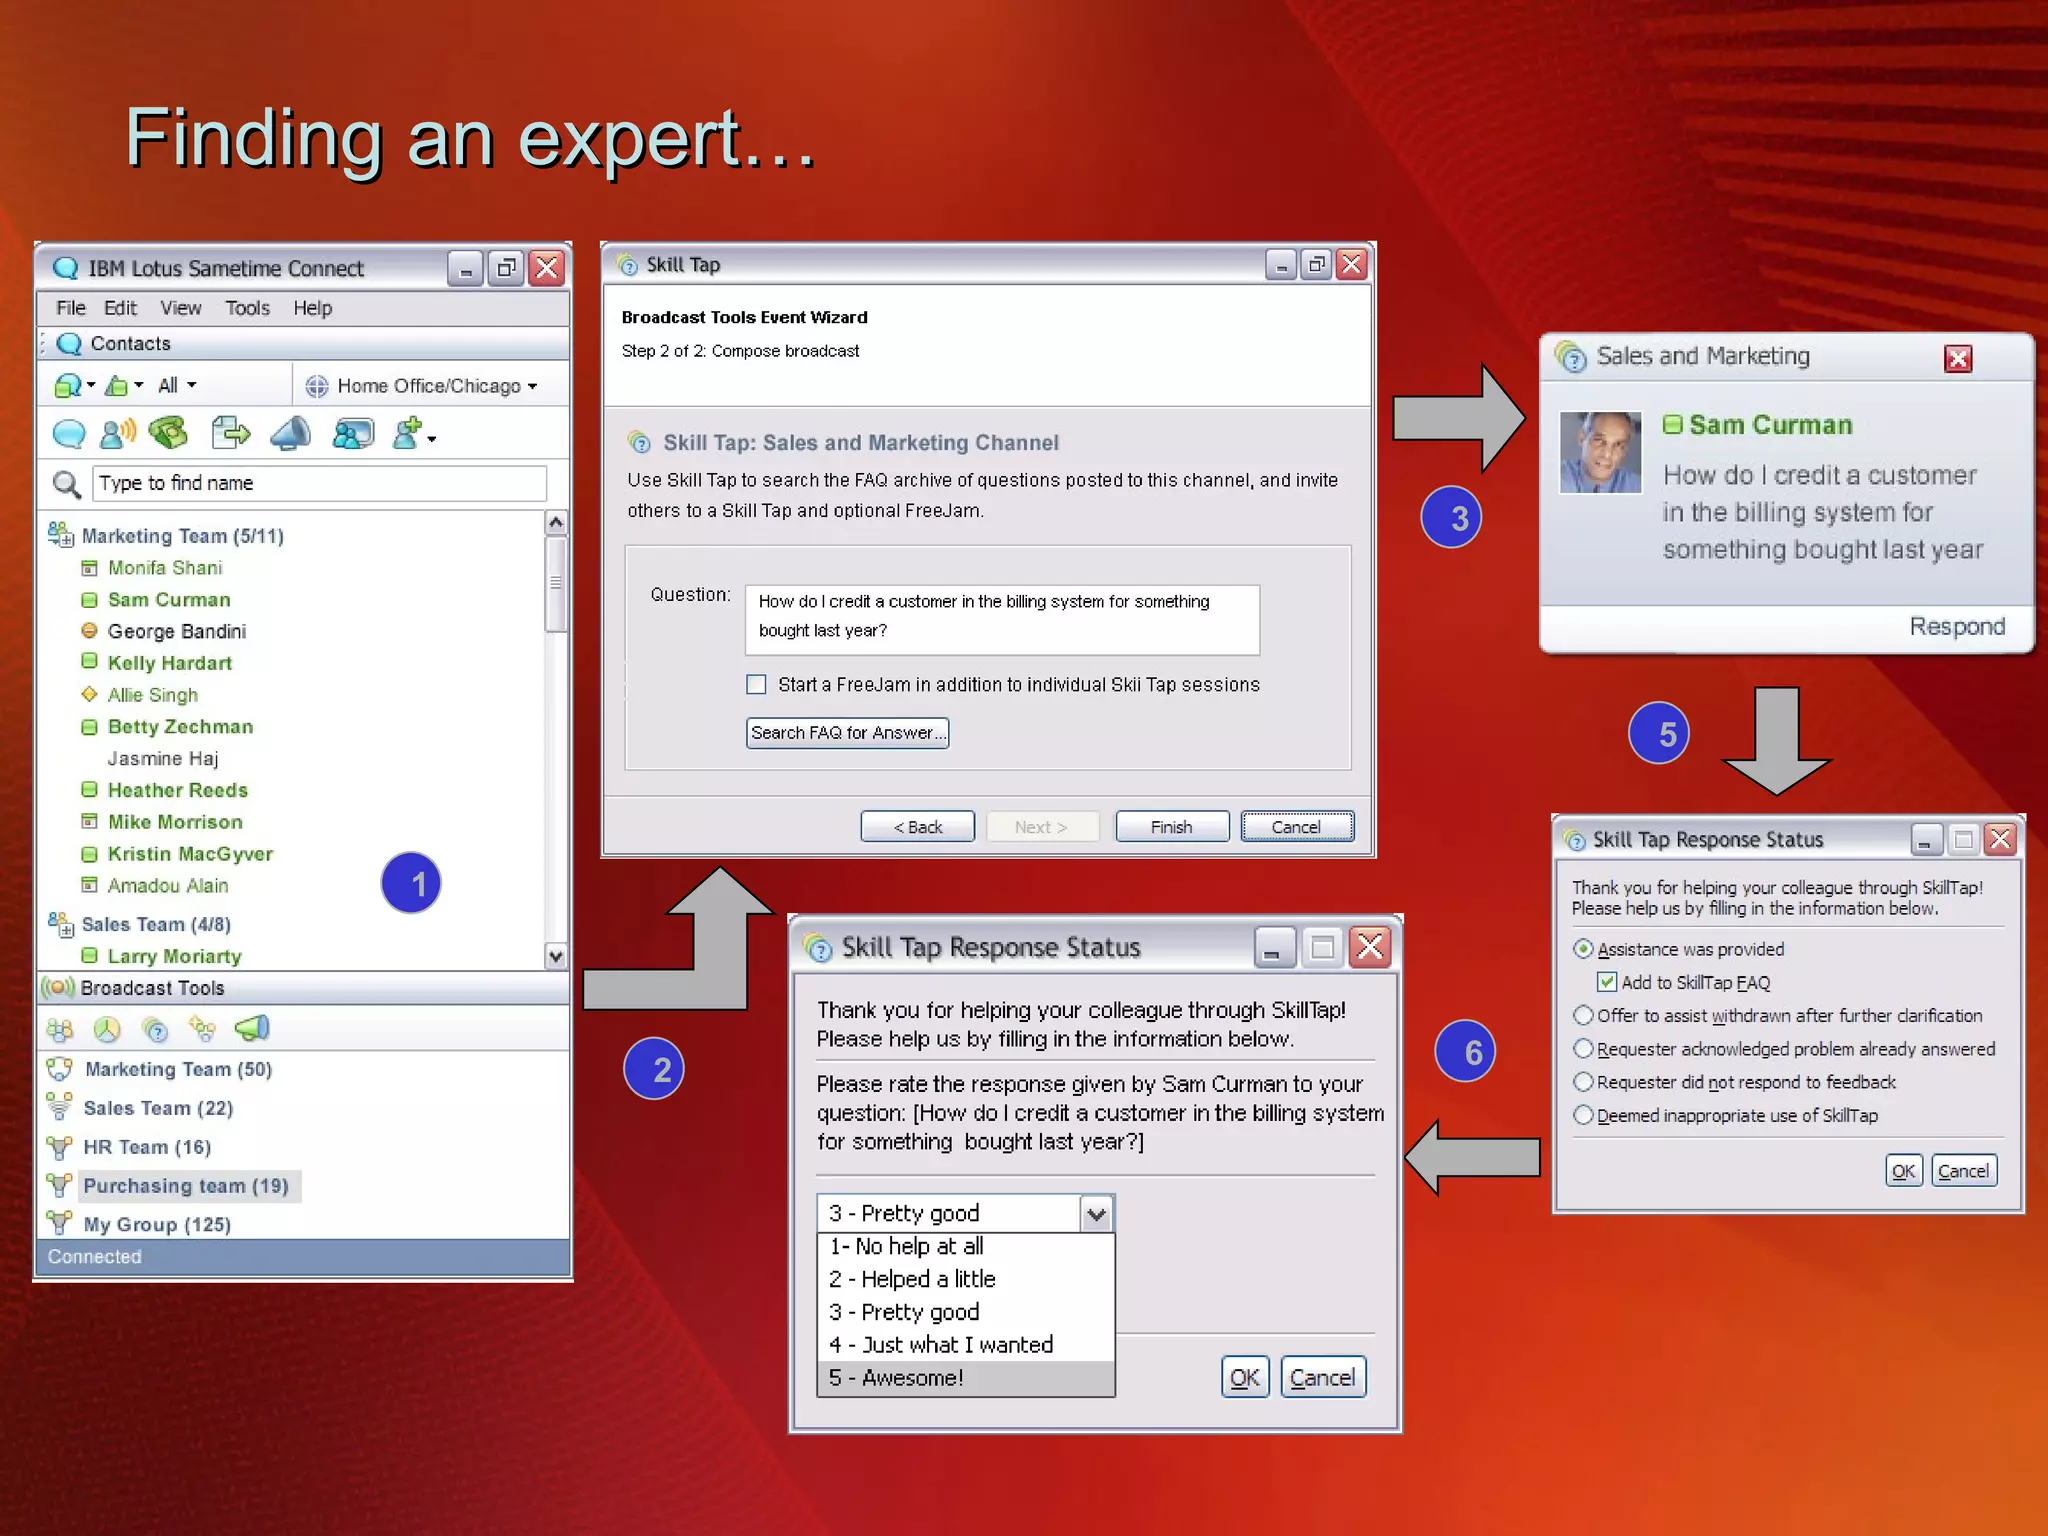Screen dimensions: 2048x1536
Task: Click Respond in the Sales and Marketing notification
Action: (1957, 627)
